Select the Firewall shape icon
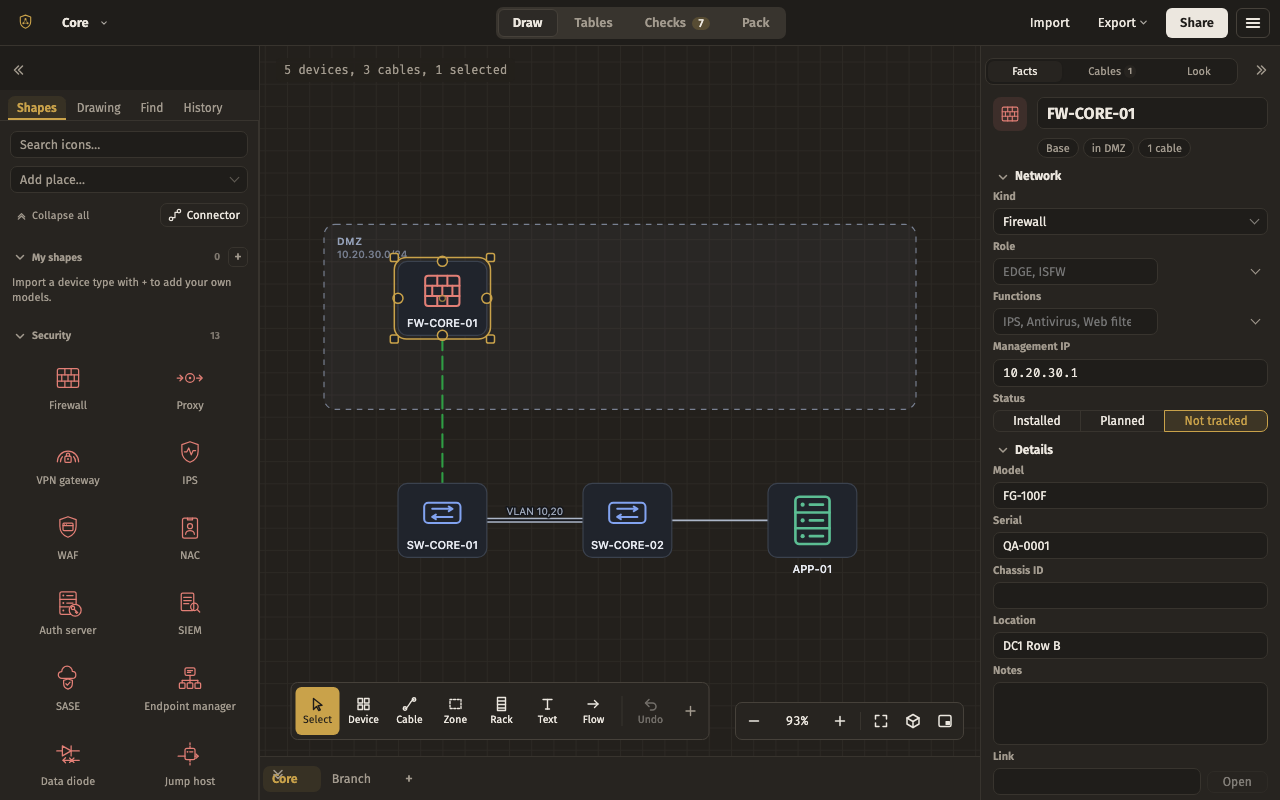The height and width of the screenshot is (800, 1280). pos(68,388)
